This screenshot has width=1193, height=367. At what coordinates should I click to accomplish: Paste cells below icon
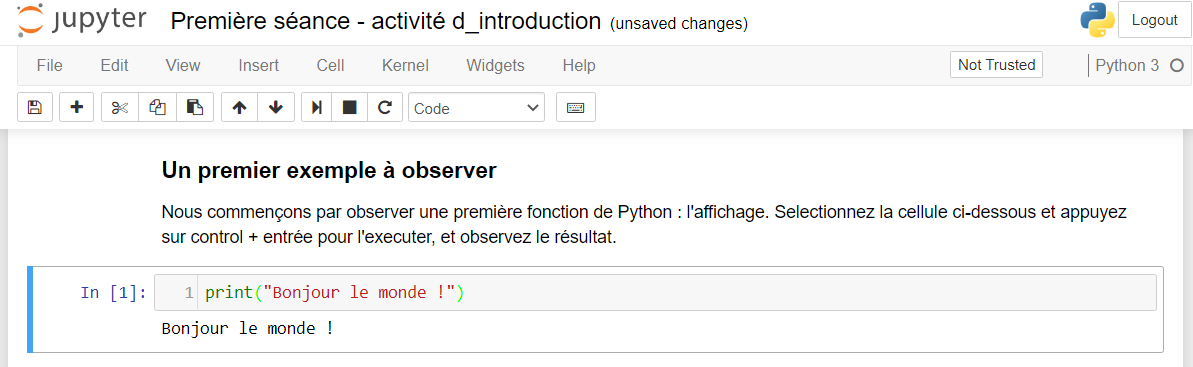click(195, 107)
